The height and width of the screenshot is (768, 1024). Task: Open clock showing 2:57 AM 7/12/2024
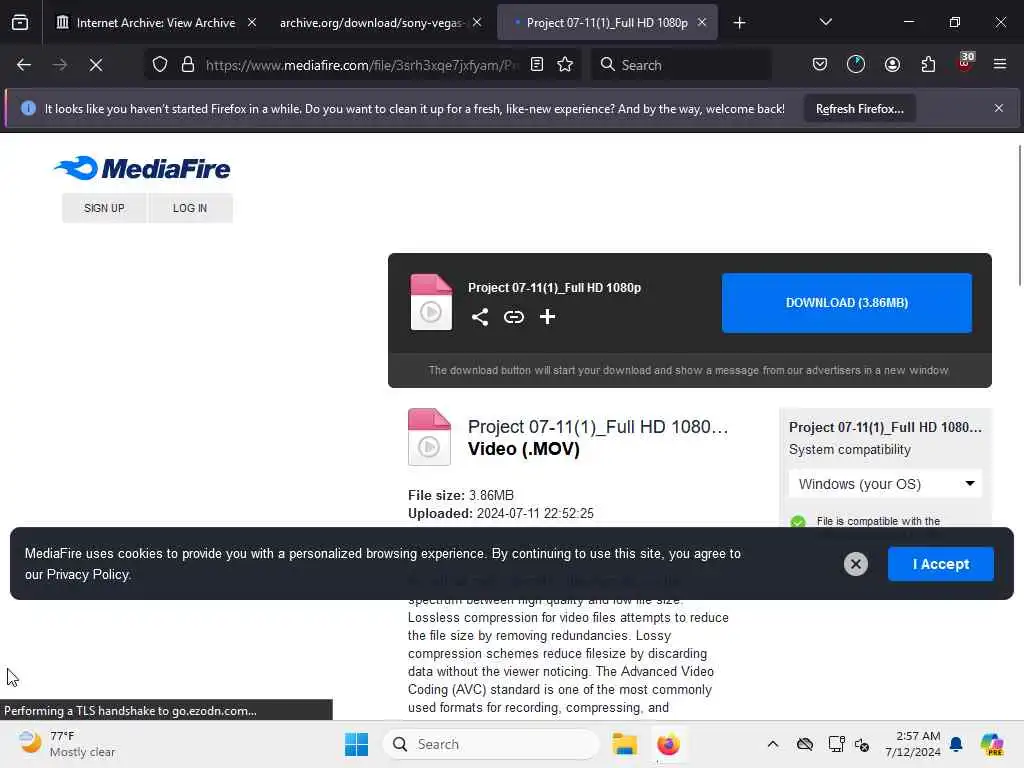tap(912, 744)
